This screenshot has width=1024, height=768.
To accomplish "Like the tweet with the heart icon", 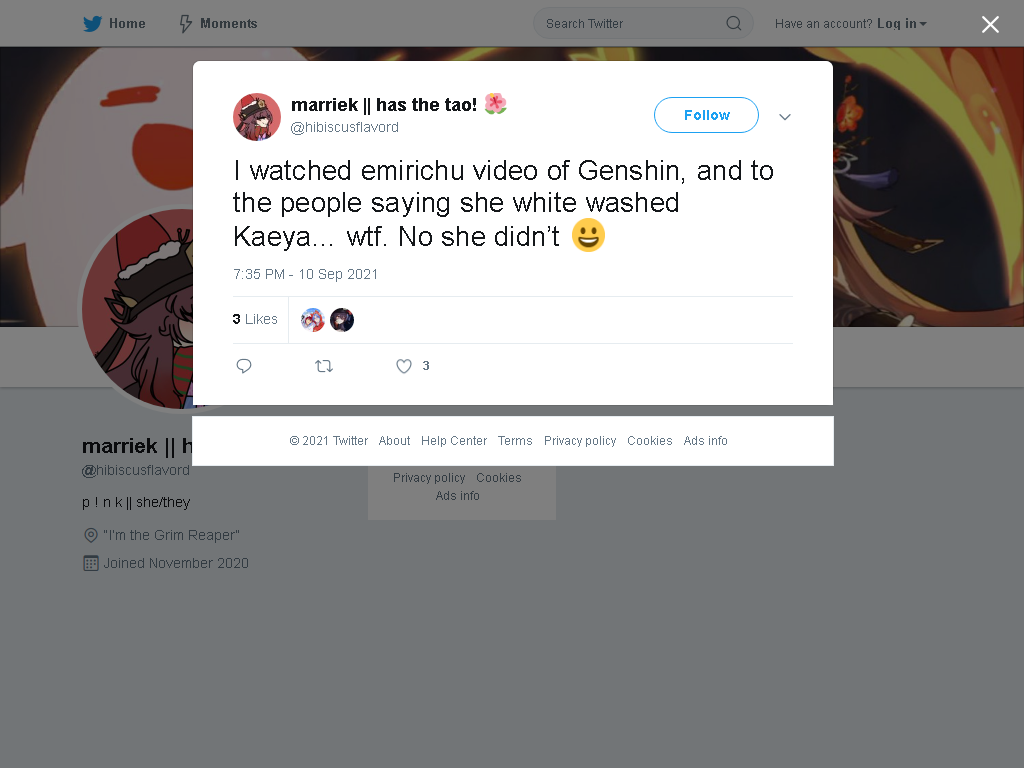I will (404, 366).
